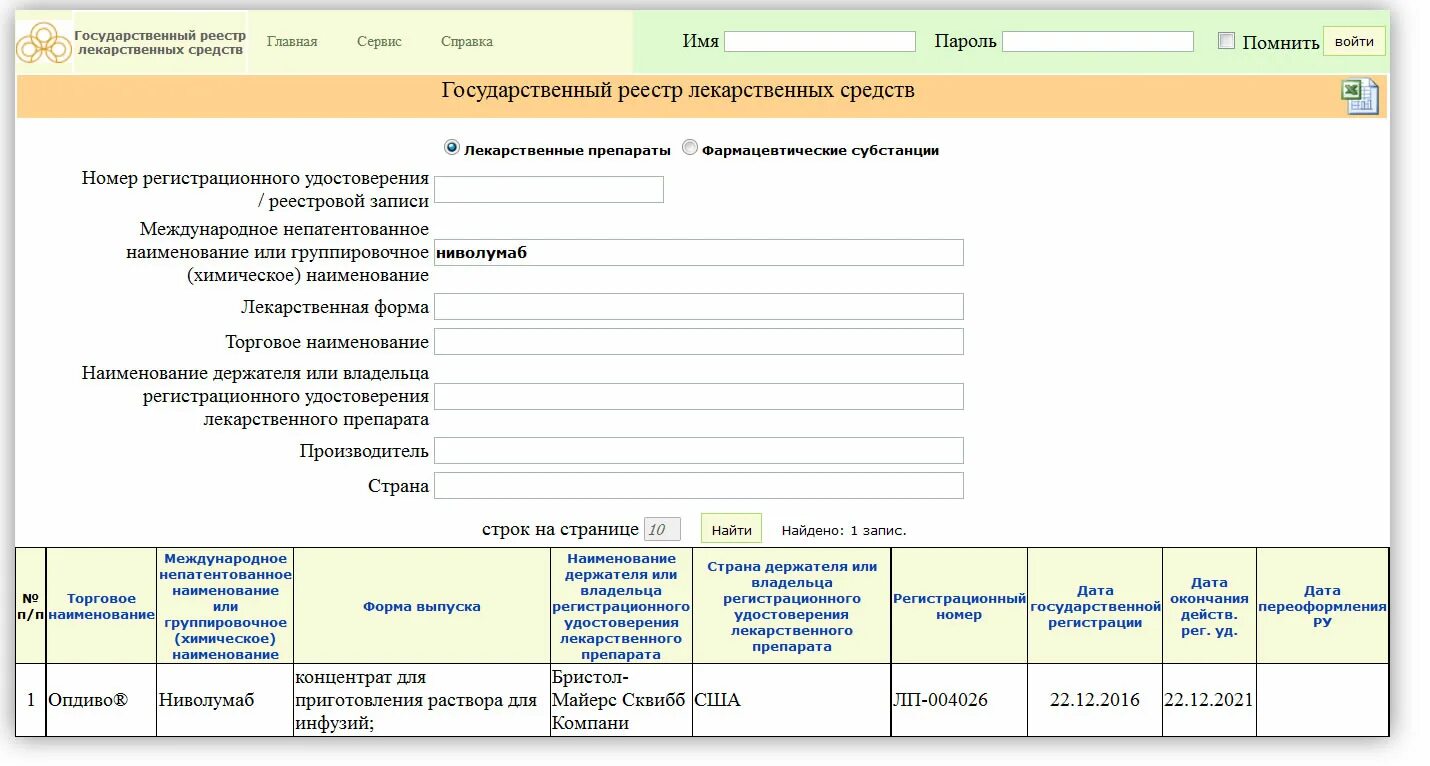Sort by Регистрационный номер column header
The width and height of the screenshot is (1430, 766).
[959, 606]
